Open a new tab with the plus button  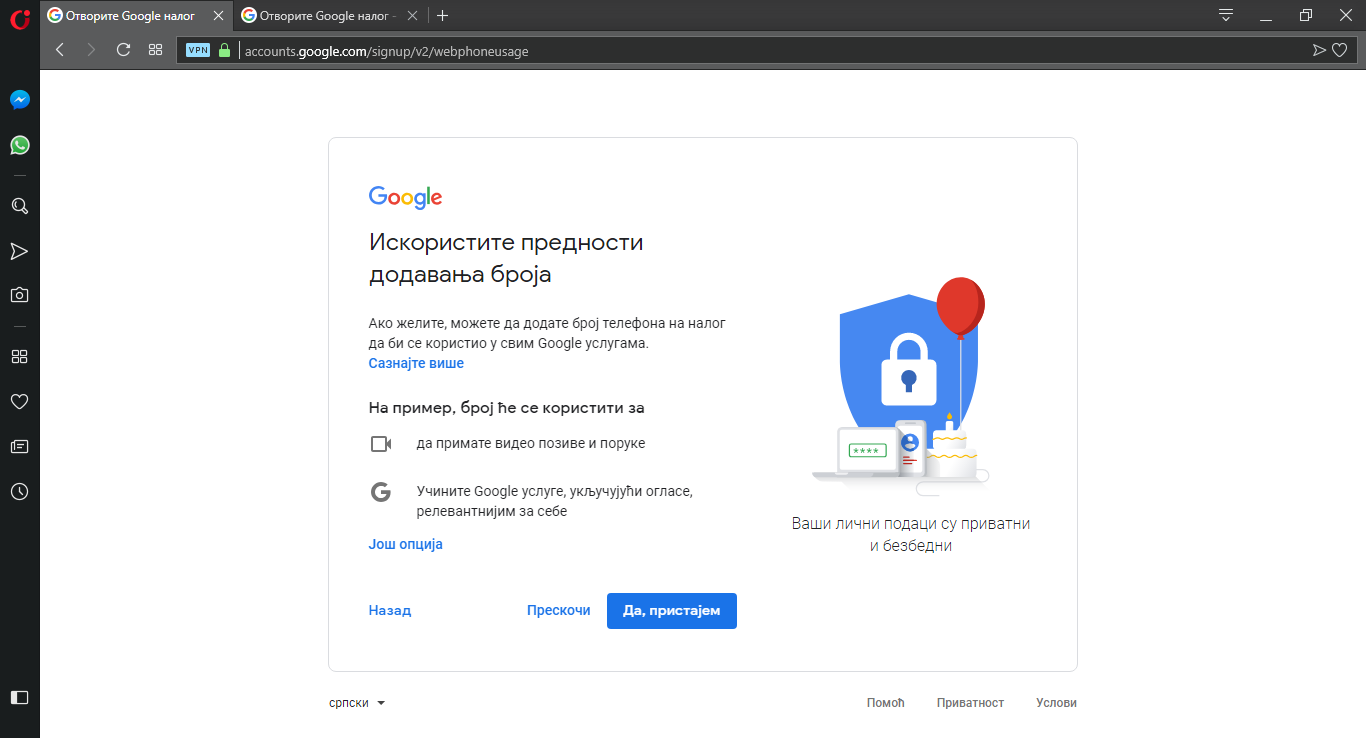[442, 15]
